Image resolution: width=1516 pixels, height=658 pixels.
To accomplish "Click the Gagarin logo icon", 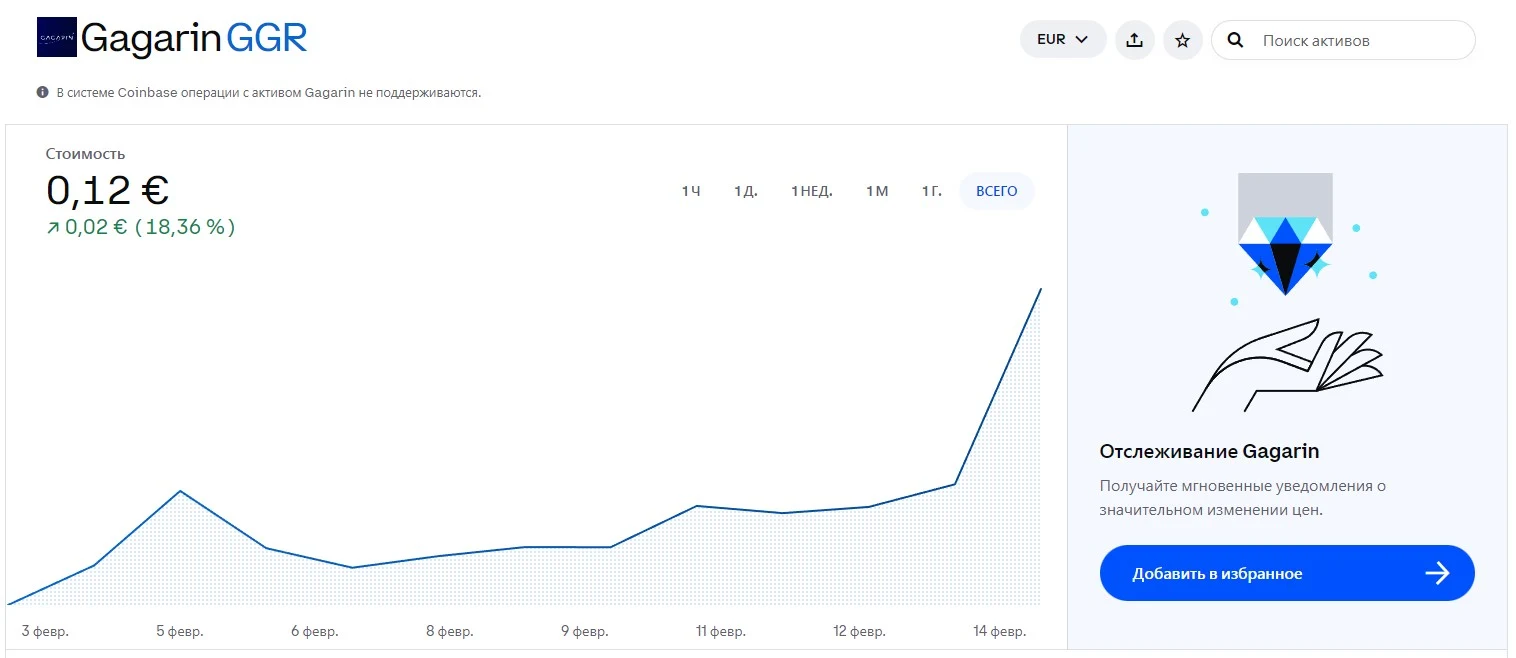I will pos(56,39).
